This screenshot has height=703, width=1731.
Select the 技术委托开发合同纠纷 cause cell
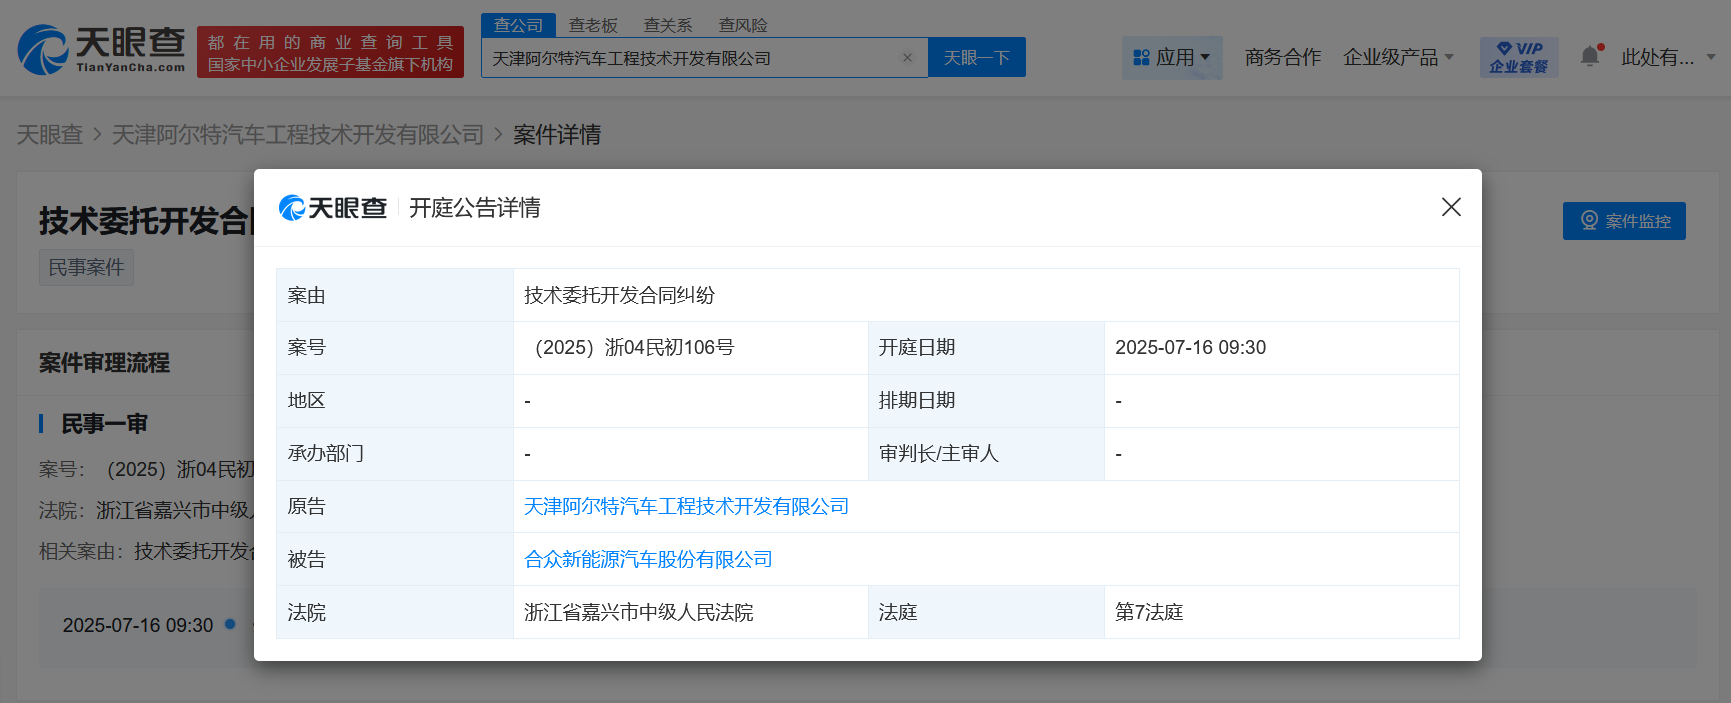(986, 295)
